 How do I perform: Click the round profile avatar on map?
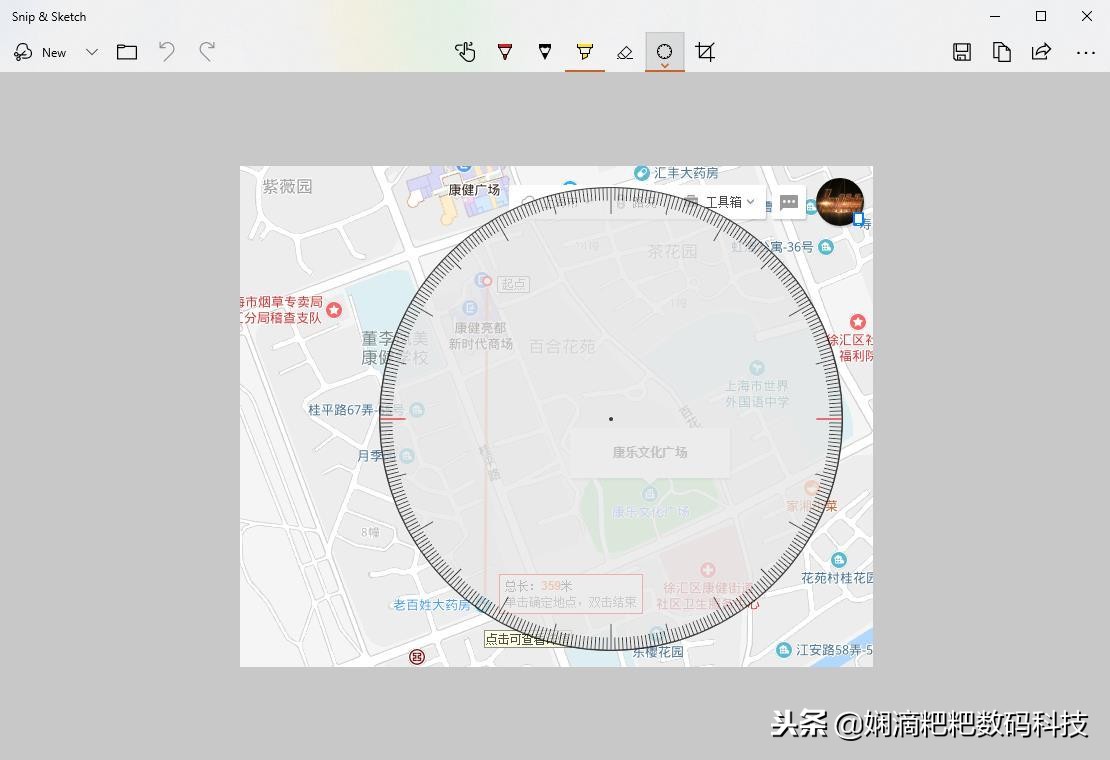840,202
